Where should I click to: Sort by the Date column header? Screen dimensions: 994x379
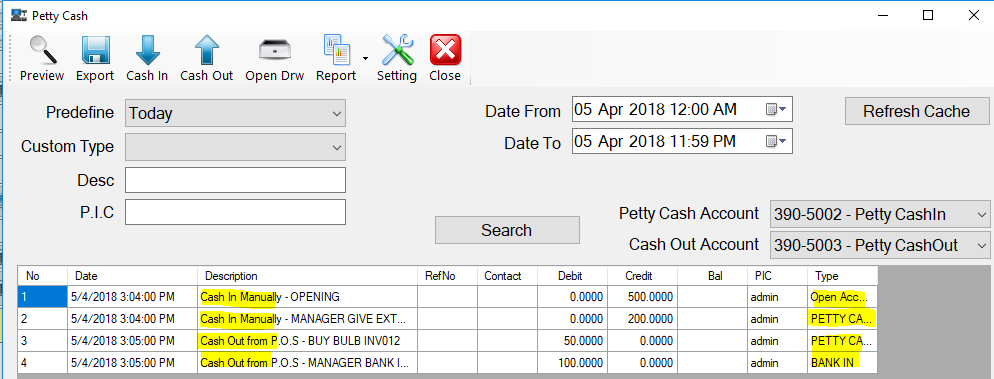click(132, 276)
